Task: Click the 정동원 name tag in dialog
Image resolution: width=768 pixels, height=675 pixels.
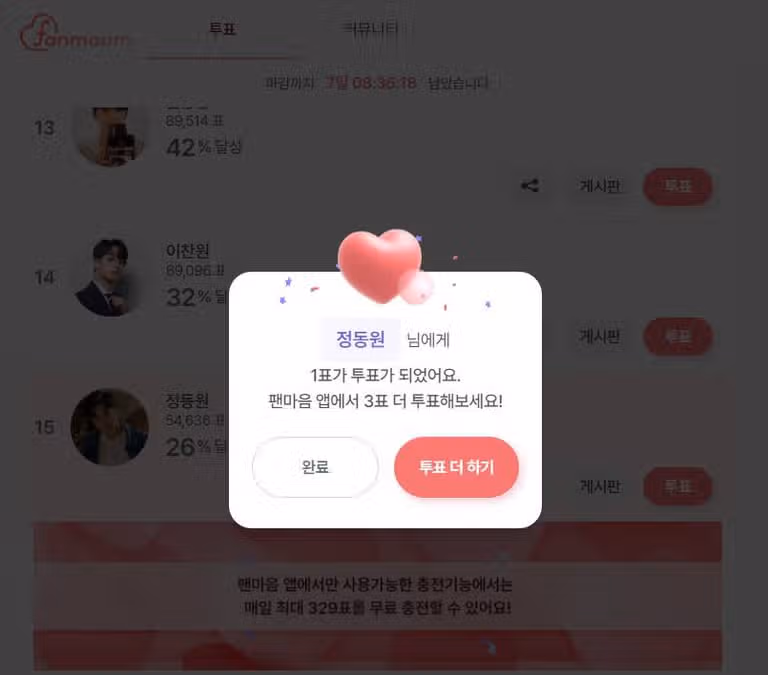Action: (360, 339)
